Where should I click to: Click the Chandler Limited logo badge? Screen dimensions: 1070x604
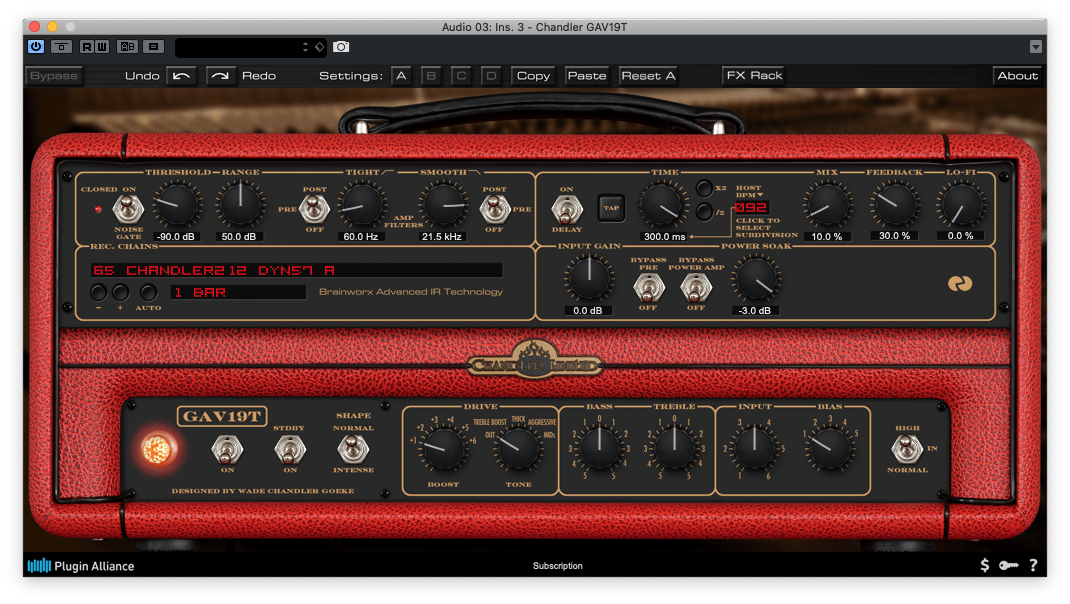point(534,361)
